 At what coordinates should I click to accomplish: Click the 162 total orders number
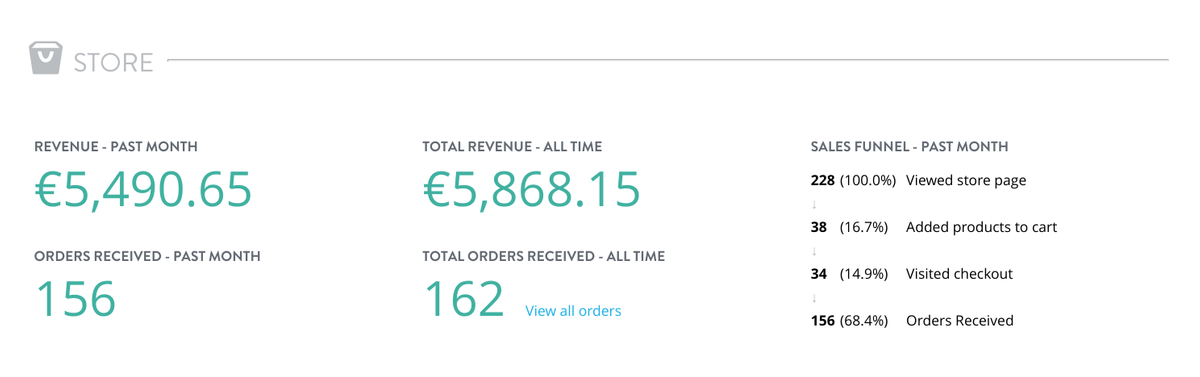(464, 299)
